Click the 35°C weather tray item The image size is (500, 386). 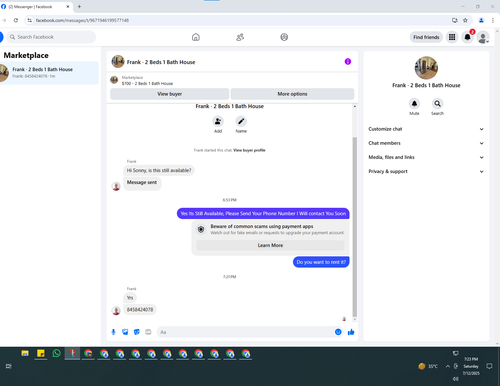428,366
